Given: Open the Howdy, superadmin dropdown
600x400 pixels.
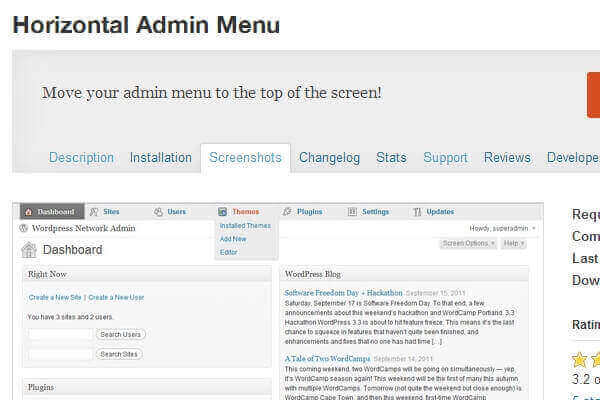Looking at the screenshot, I should tap(502, 229).
